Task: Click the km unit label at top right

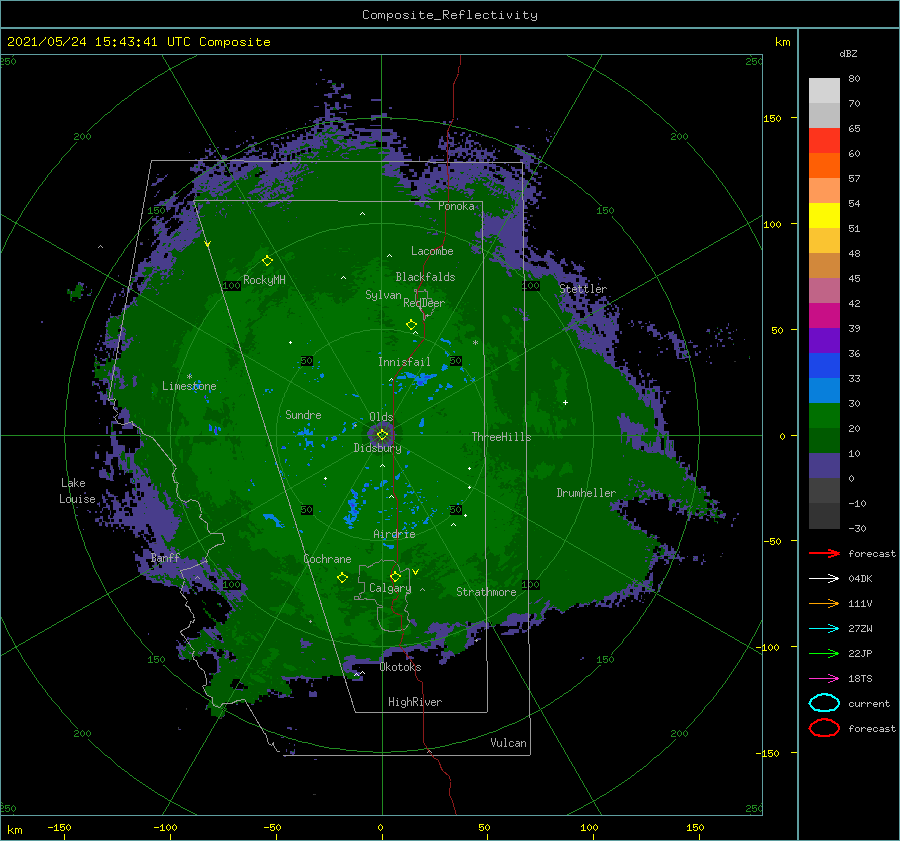Action: click(x=782, y=42)
